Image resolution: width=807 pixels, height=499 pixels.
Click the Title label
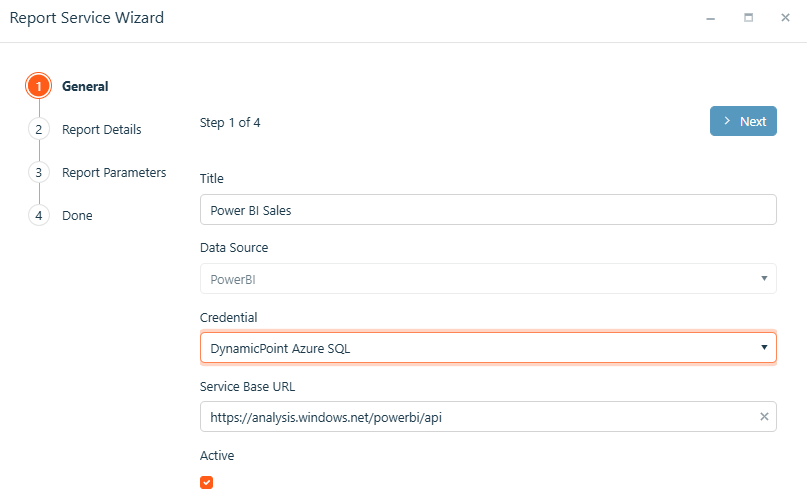(x=212, y=179)
